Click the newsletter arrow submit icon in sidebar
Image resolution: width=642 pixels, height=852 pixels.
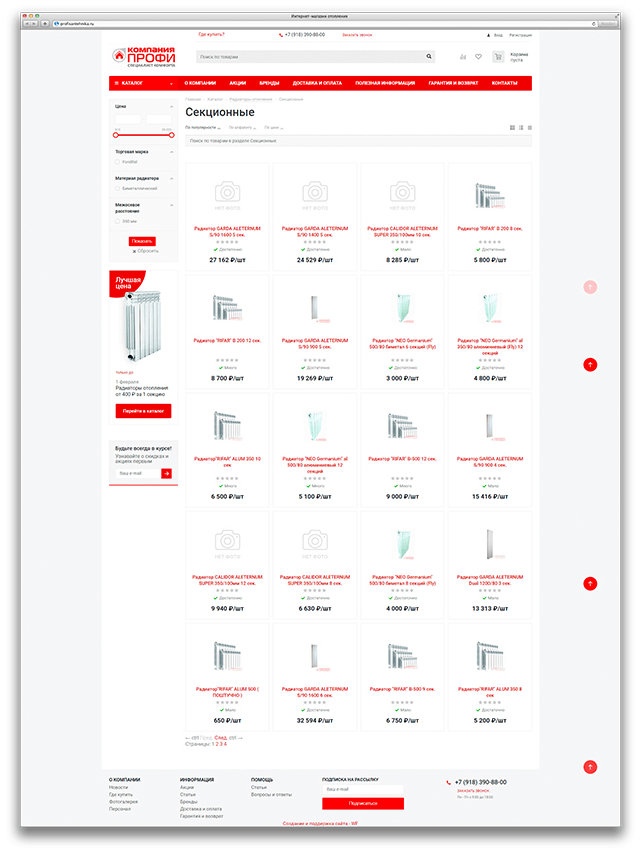(x=167, y=474)
